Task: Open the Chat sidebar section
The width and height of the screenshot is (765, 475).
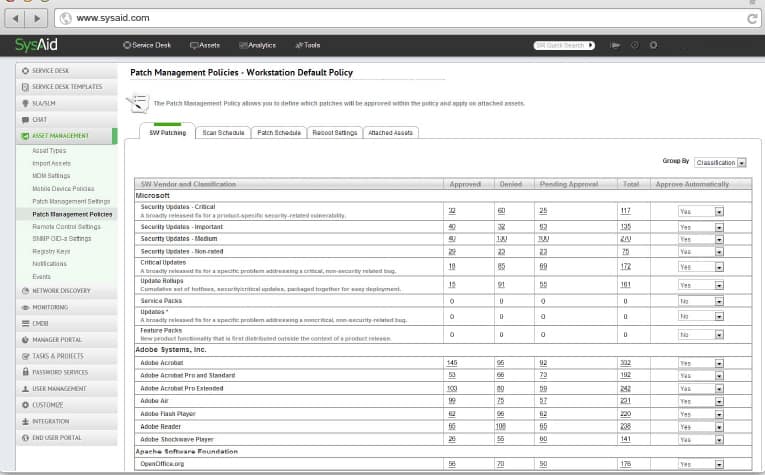Action: point(67,119)
